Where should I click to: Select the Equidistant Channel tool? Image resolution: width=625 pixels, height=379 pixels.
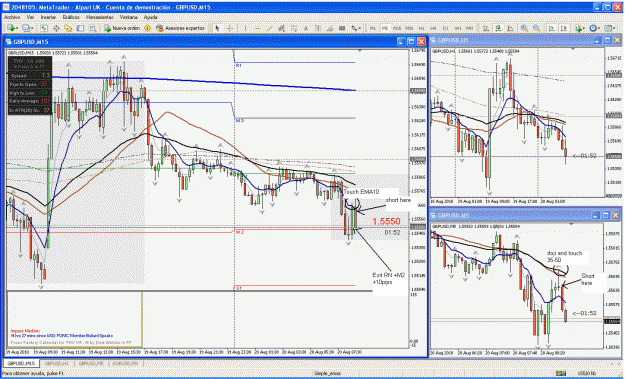click(281, 28)
